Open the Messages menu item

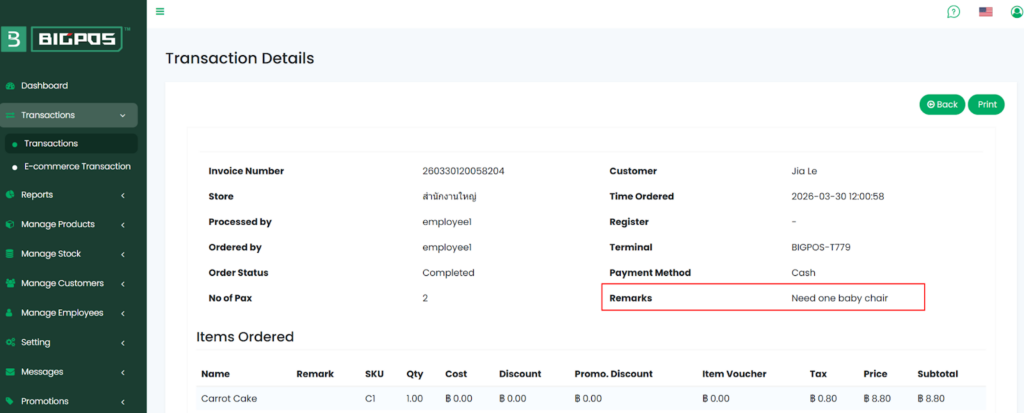point(42,372)
